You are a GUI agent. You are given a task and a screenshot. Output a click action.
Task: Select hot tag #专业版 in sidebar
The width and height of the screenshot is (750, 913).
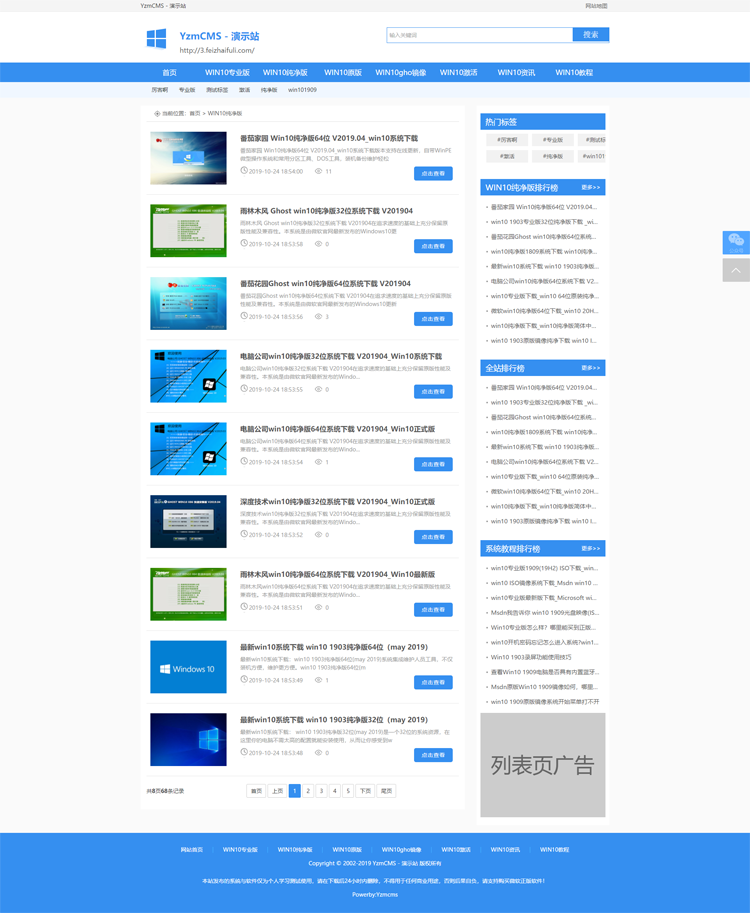point(553,140)
